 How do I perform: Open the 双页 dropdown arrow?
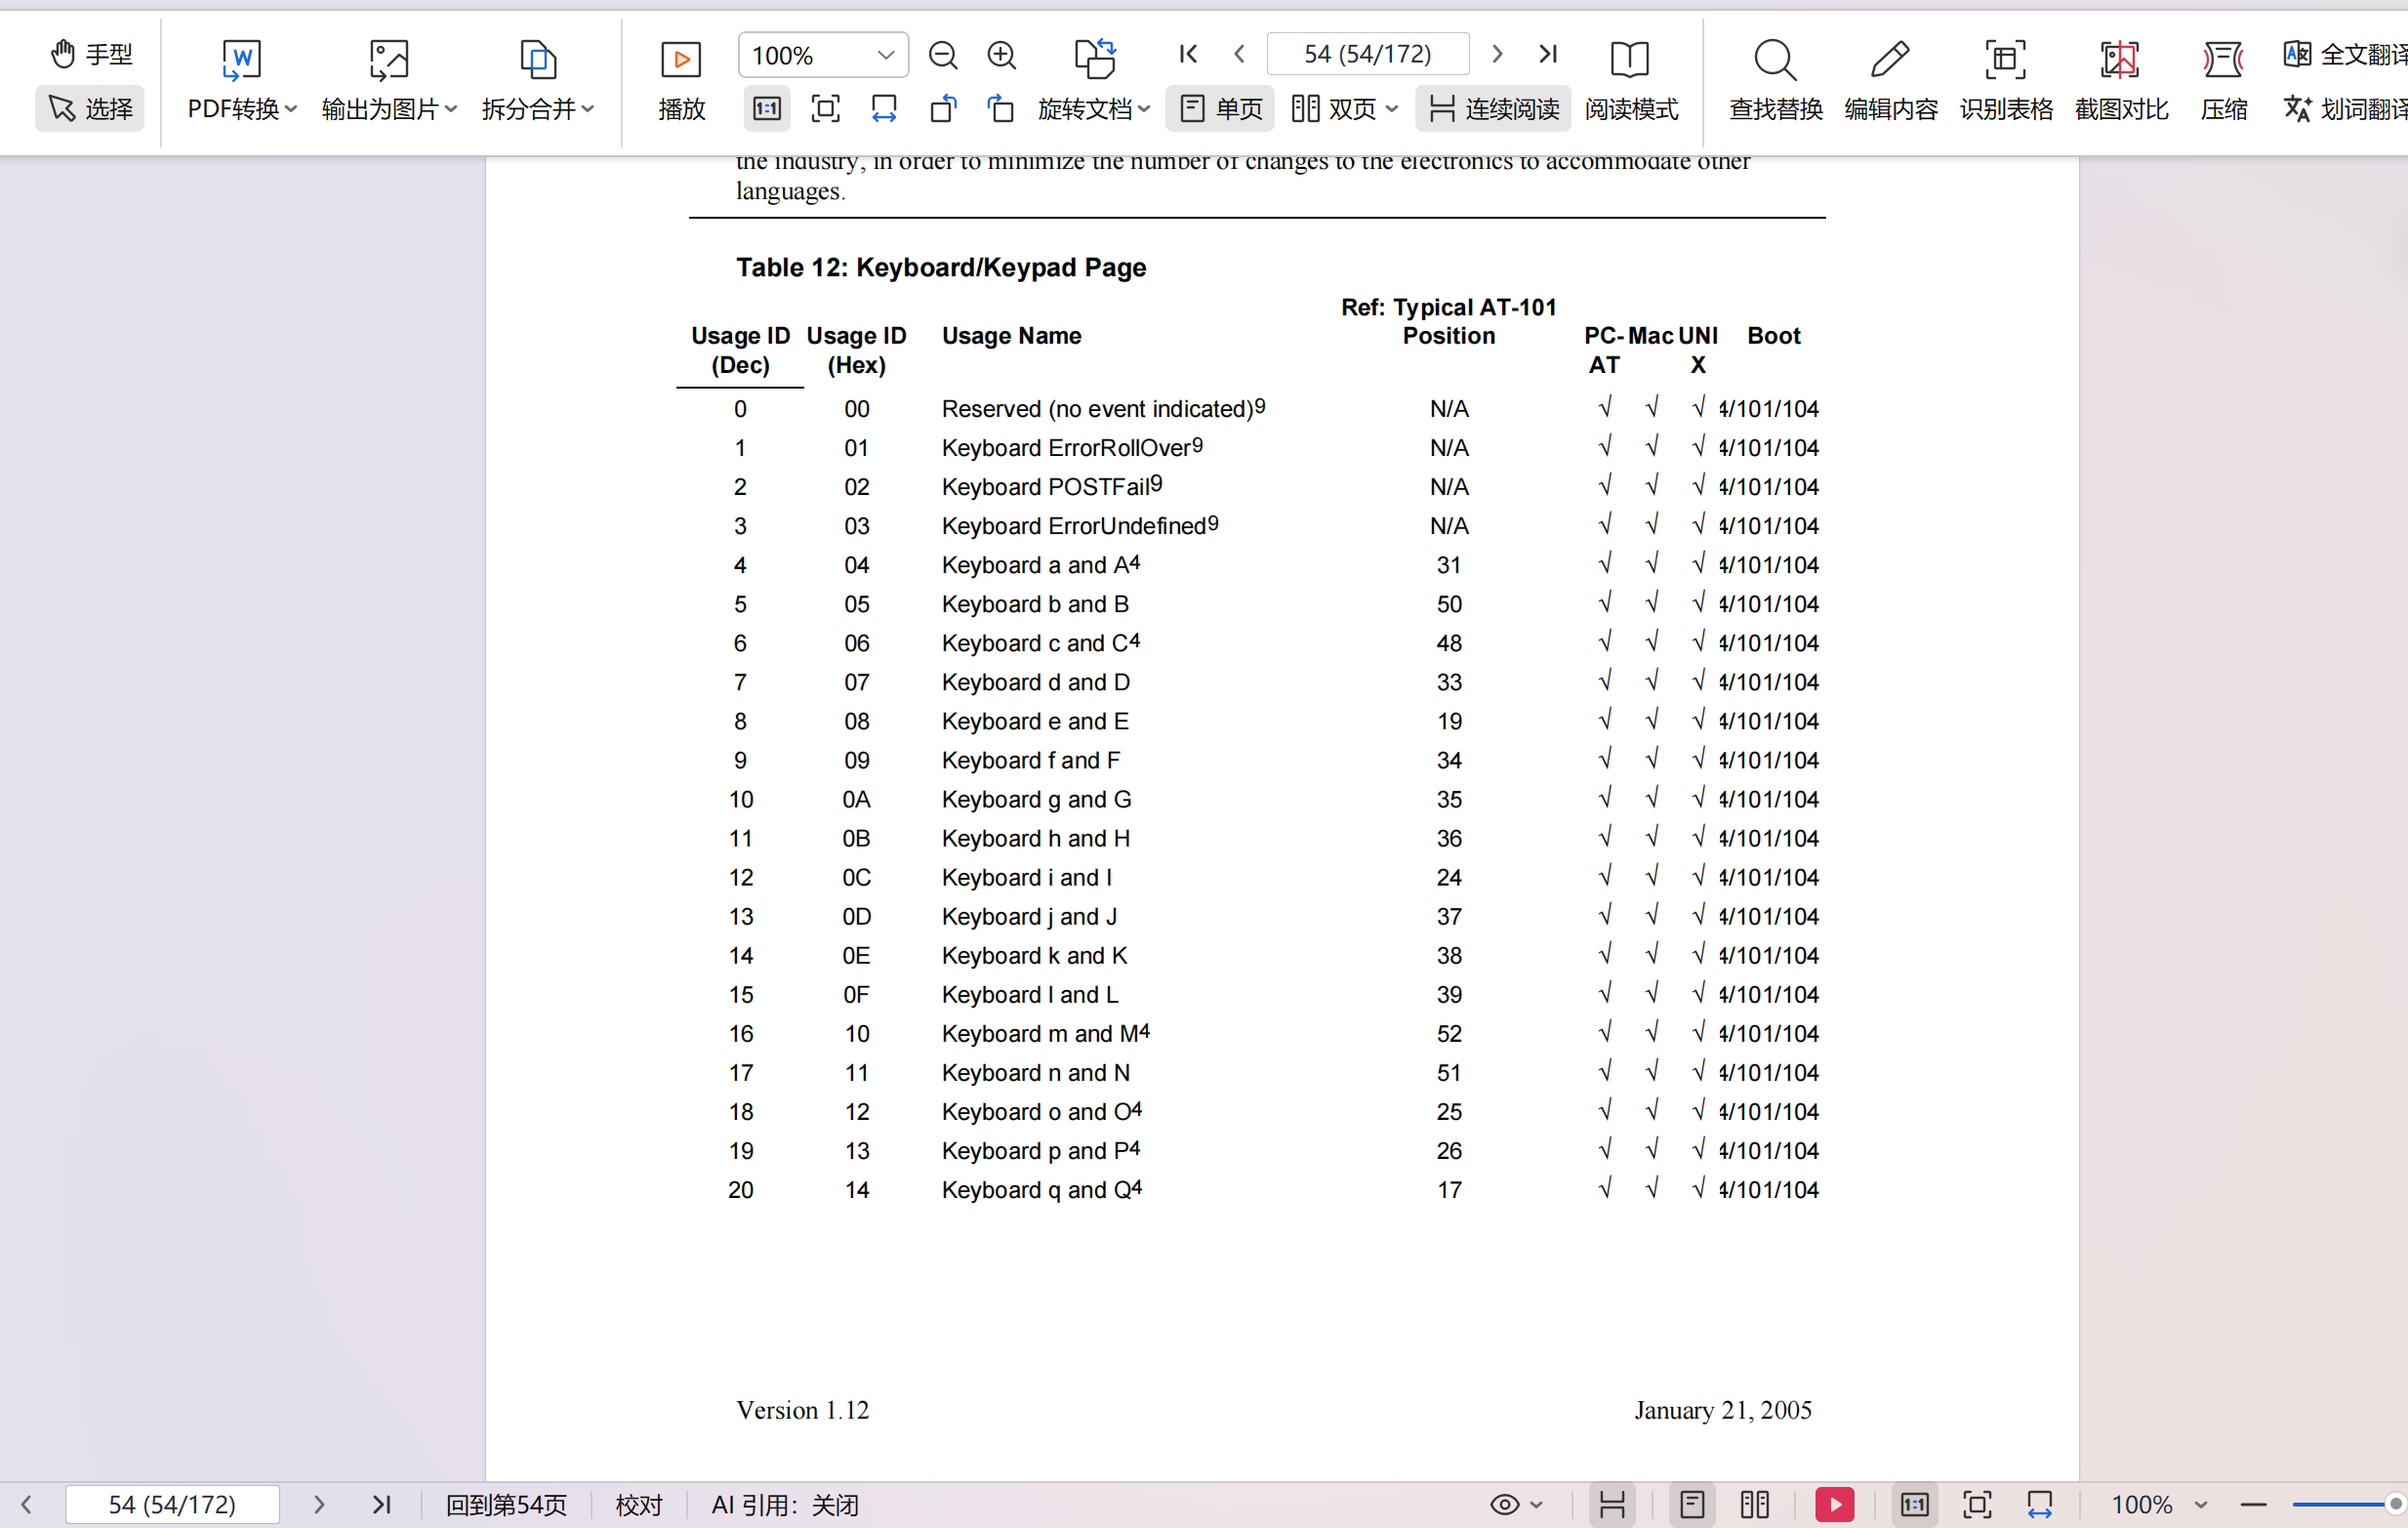[x=1393, y=109]
